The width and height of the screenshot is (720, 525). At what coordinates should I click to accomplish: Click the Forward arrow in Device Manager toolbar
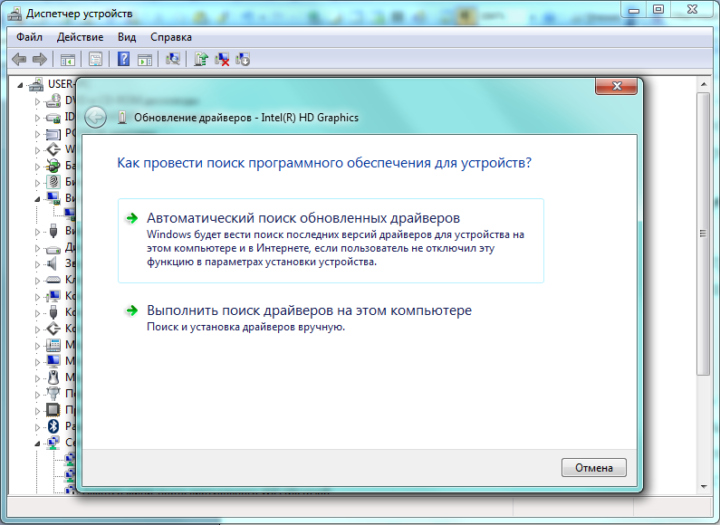pos(40,59)
